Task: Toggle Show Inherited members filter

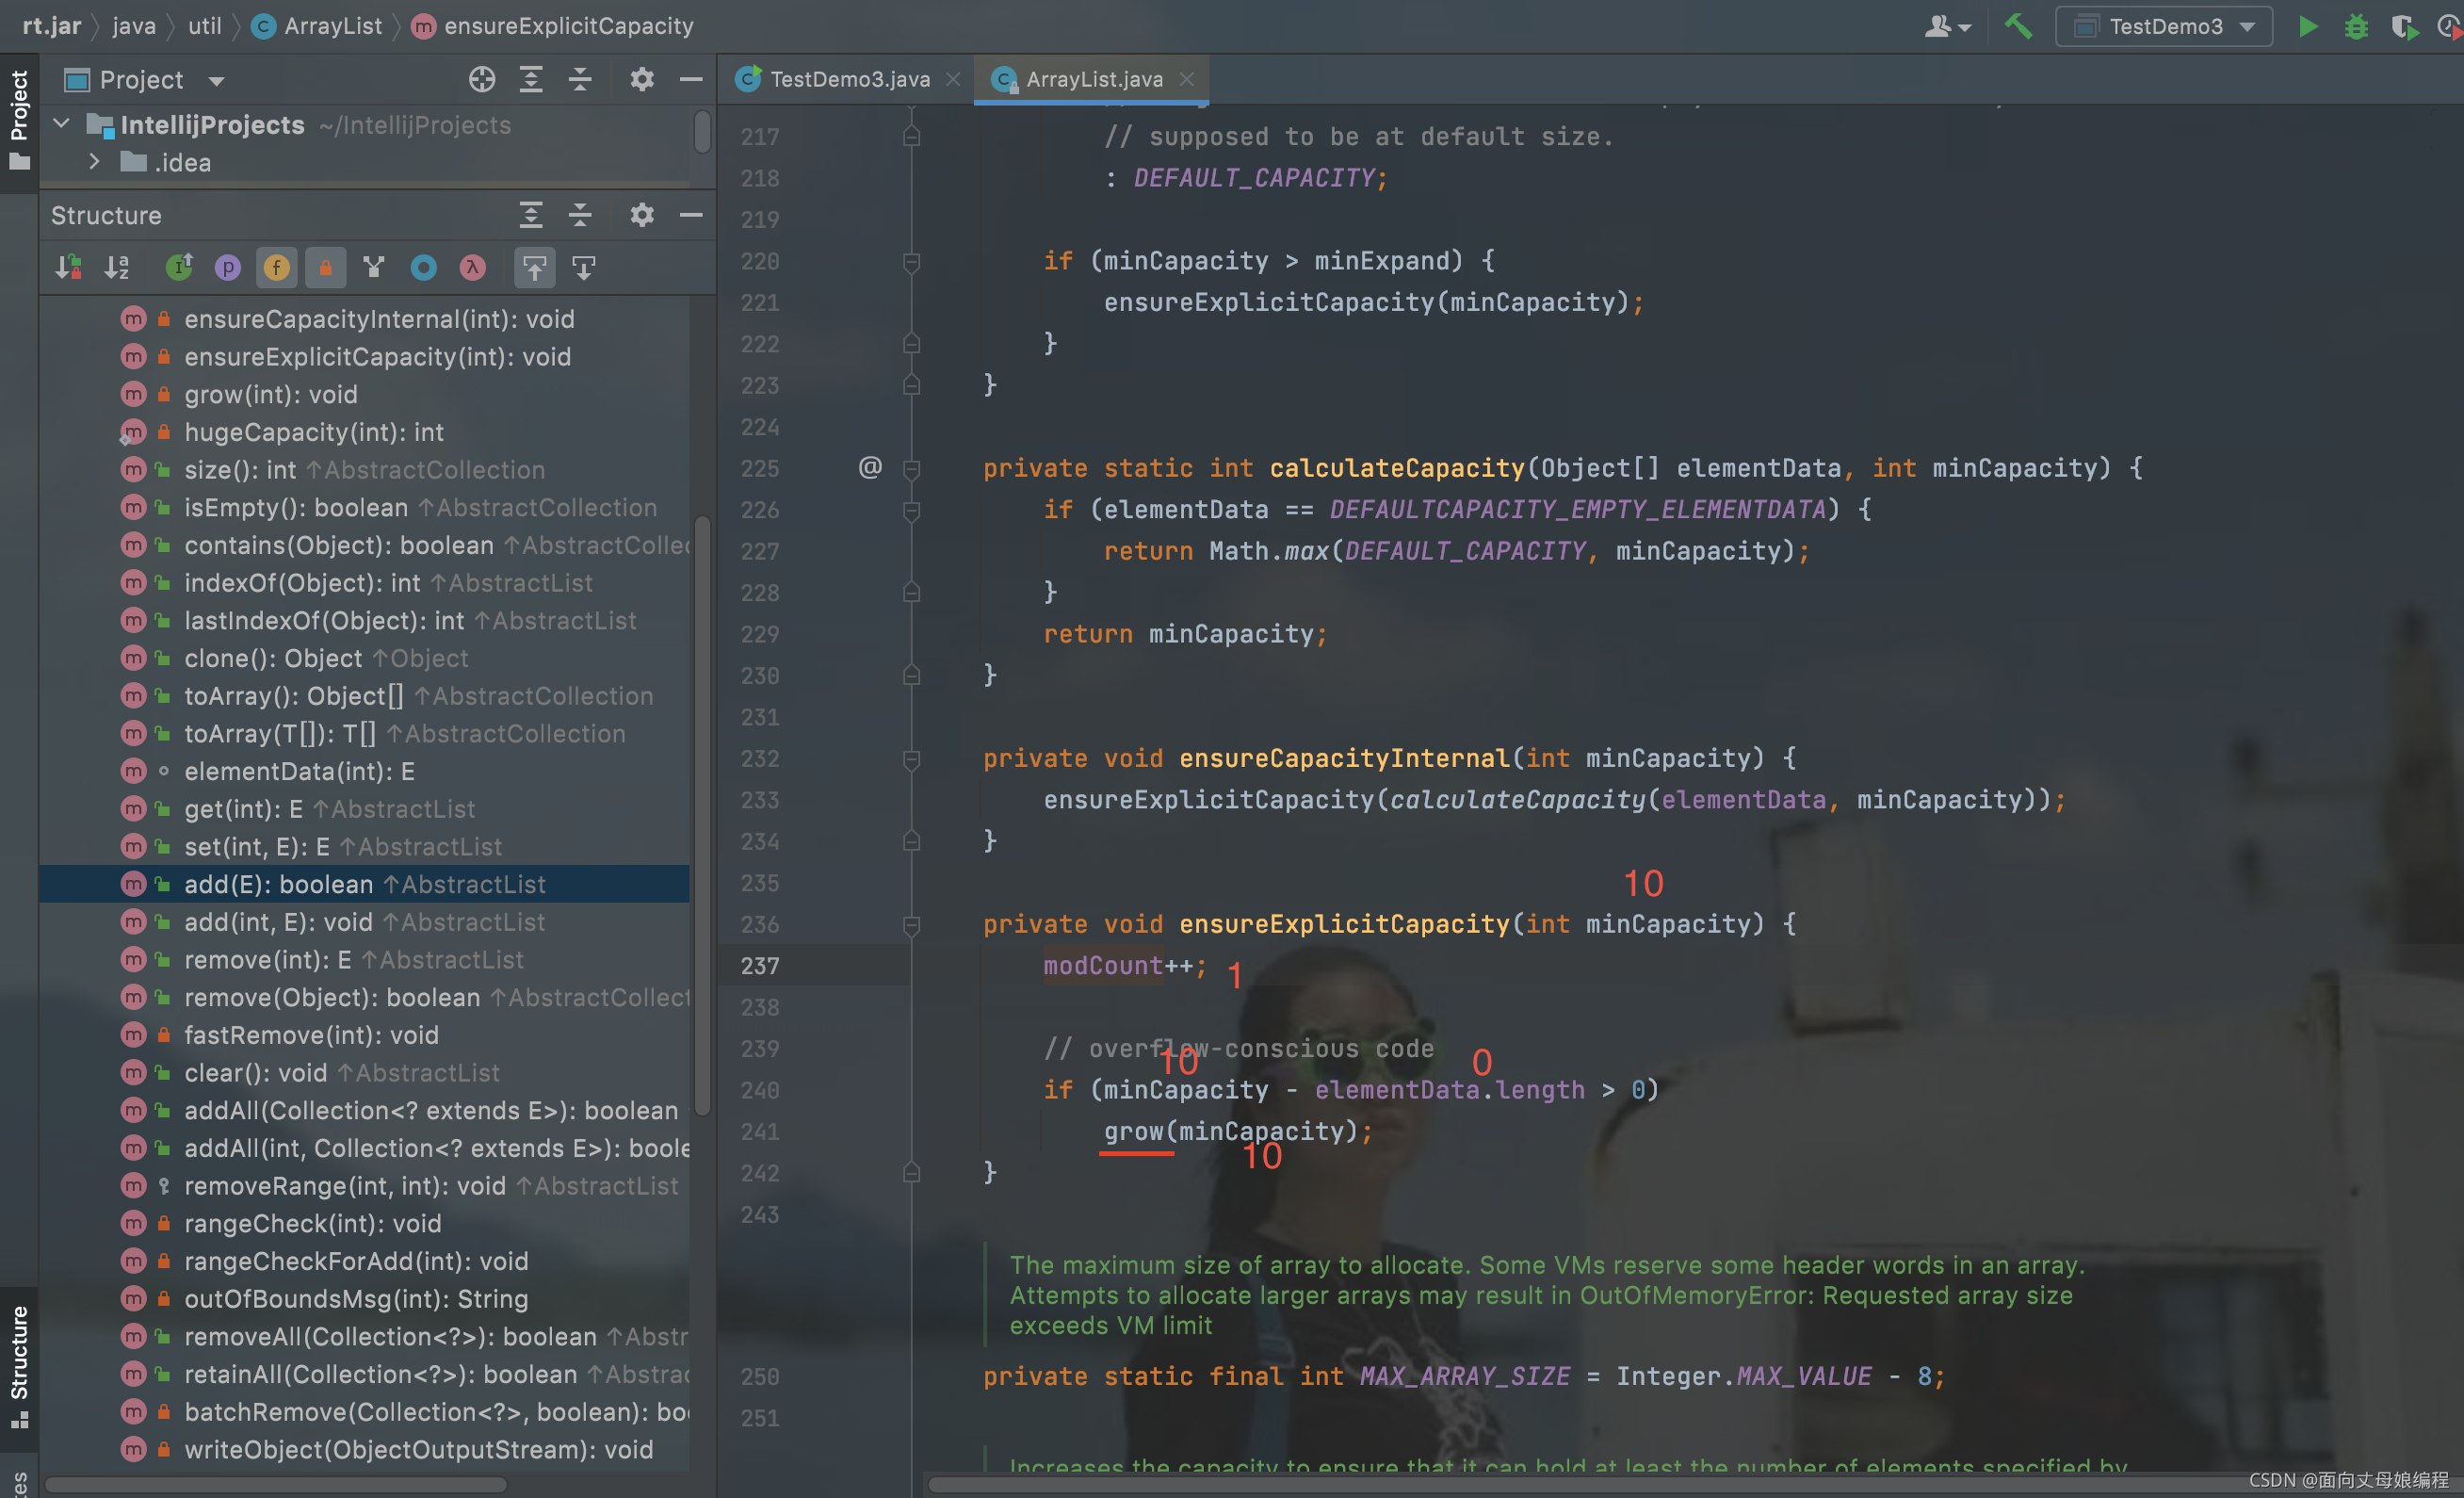Action: tap(179, 267)
